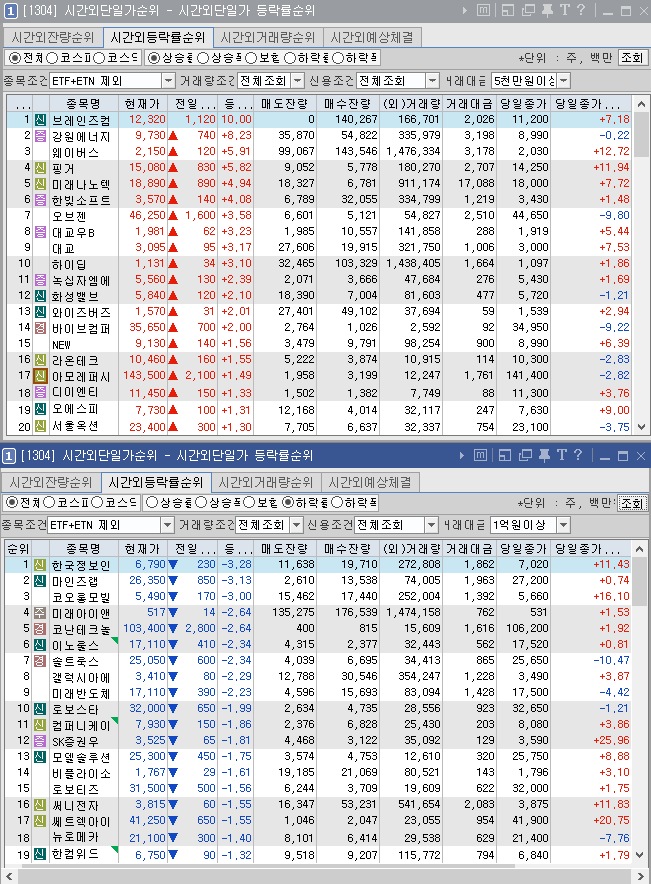Viewport: 651px width, 884px height.
Task: Open help question mark icon in lower window
Action: pyautogui.click(x=578, y=455)
